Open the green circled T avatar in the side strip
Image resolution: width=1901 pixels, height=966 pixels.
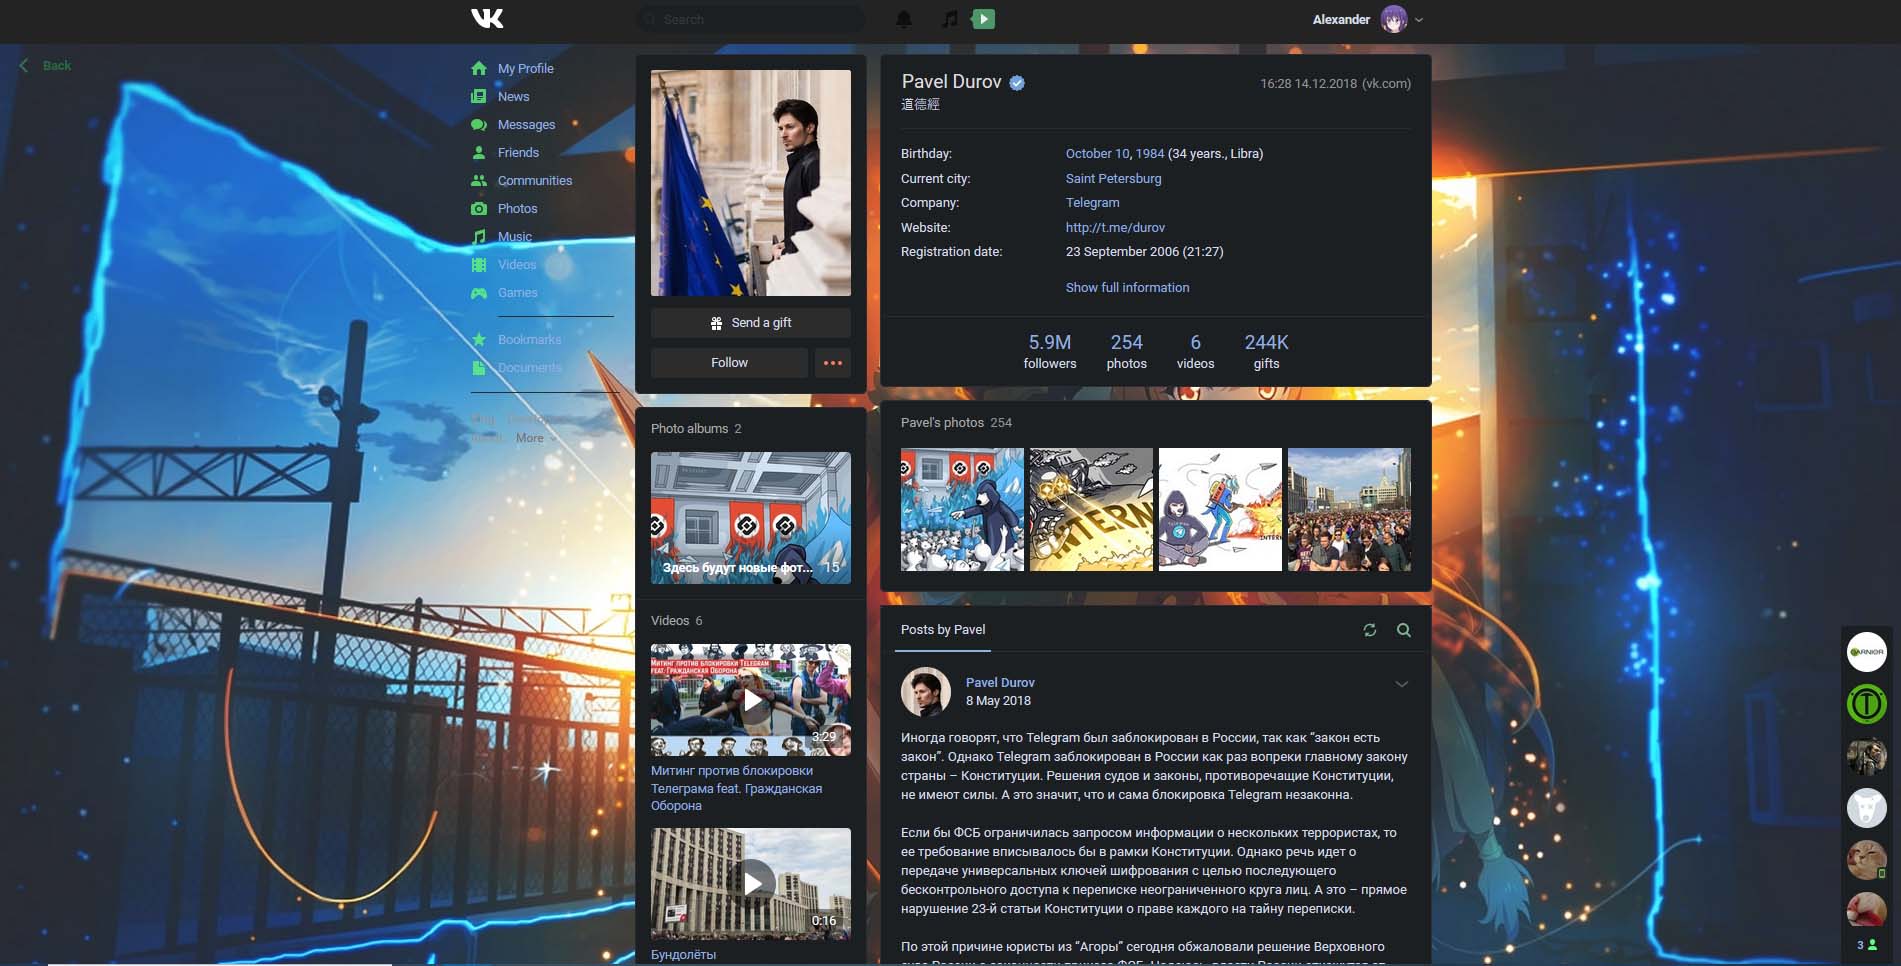click(x=1866, y=704)
